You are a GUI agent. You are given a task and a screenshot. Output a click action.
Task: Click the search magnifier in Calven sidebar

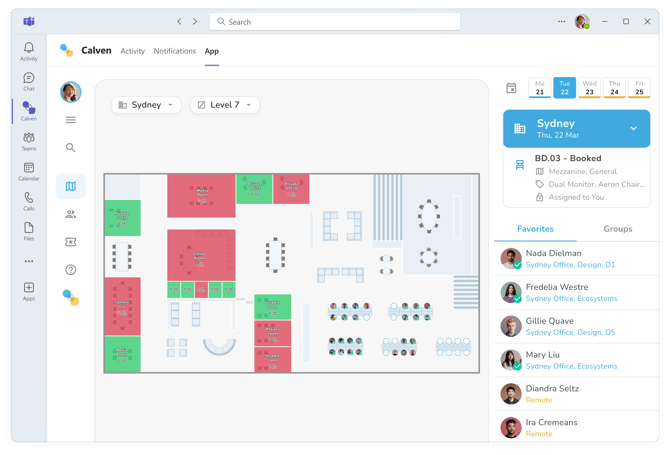pyautogui.click(x=70, y=148)
